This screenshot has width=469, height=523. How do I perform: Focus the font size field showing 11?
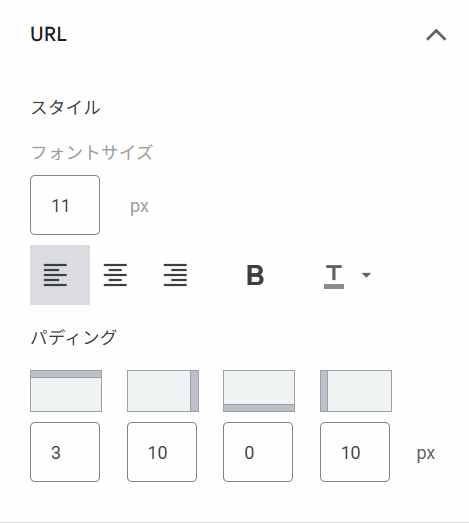point(65,205)
